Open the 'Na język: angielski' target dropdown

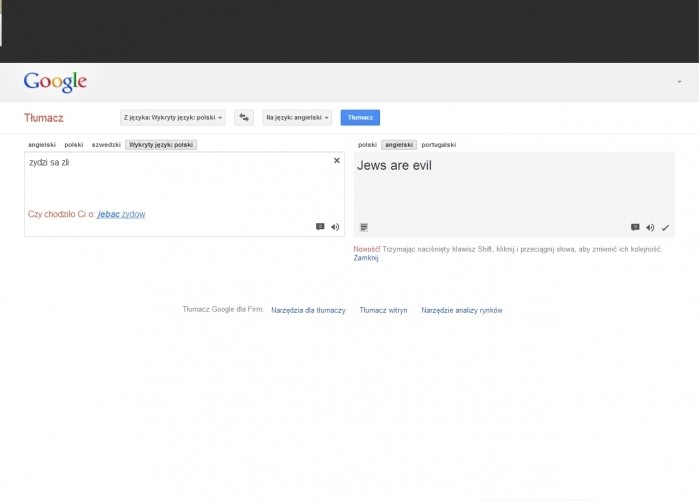coord(297,118)
